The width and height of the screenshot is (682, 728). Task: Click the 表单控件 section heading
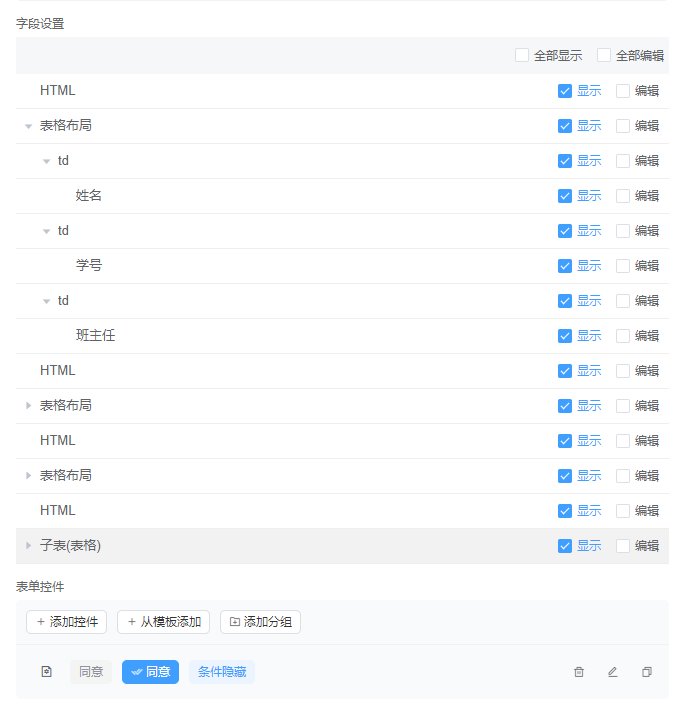point(40,587)
